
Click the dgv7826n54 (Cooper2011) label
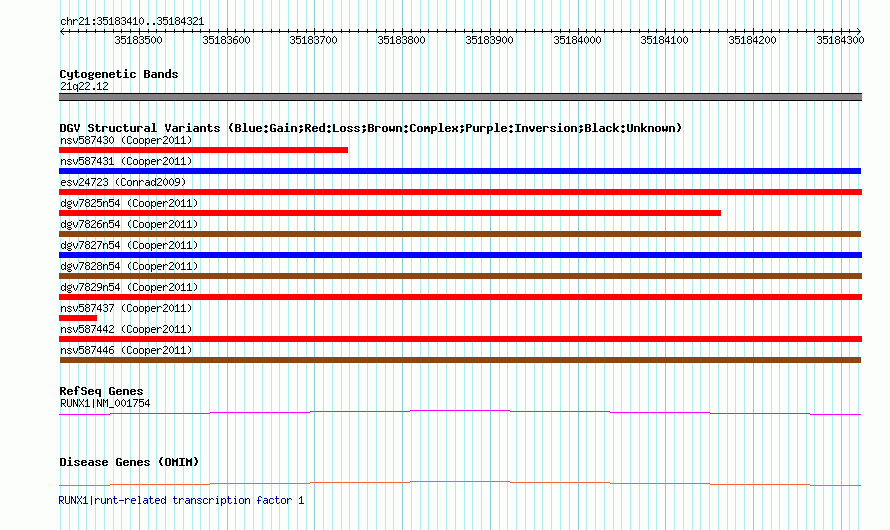129,224
